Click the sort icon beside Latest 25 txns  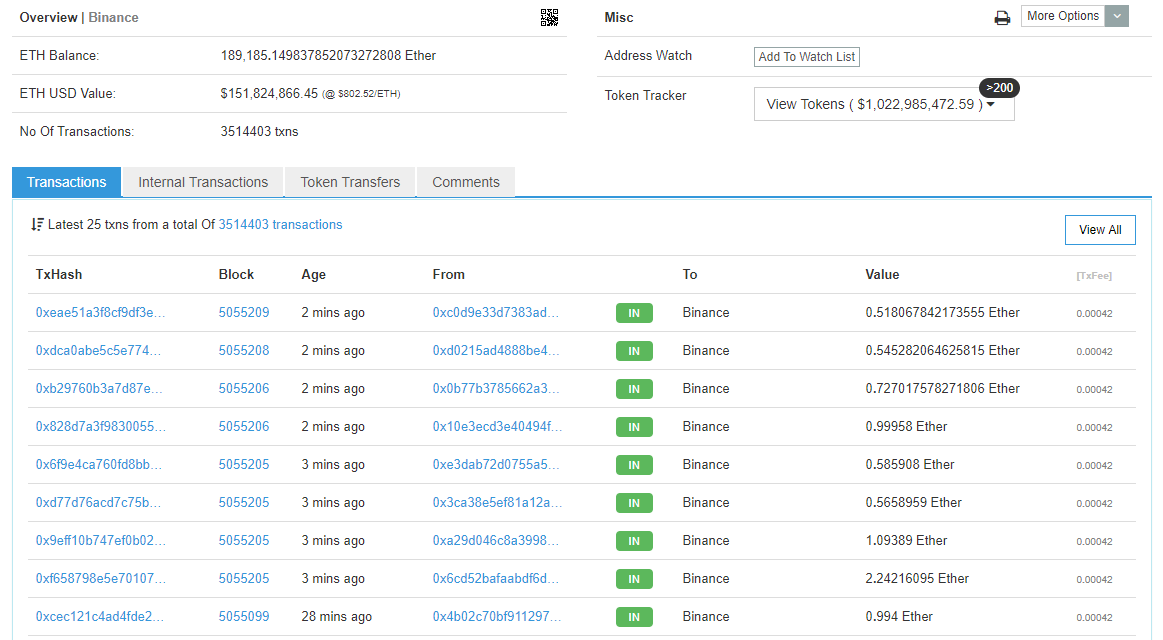37,224
